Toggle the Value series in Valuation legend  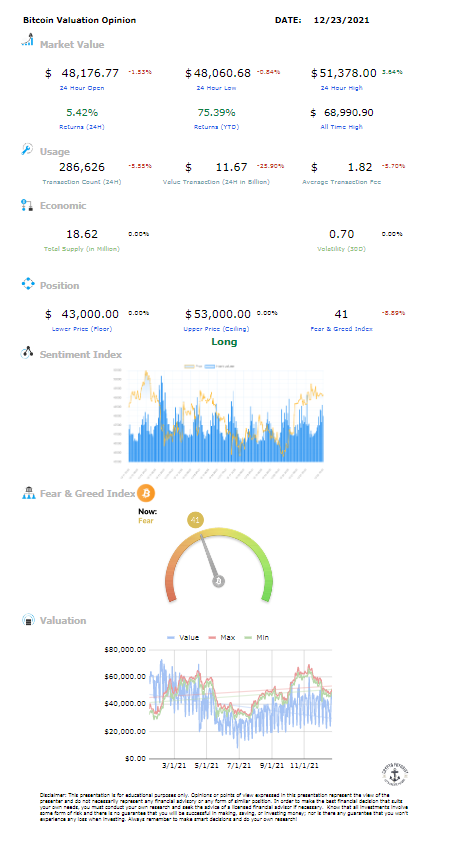click(x=183, y=638)
